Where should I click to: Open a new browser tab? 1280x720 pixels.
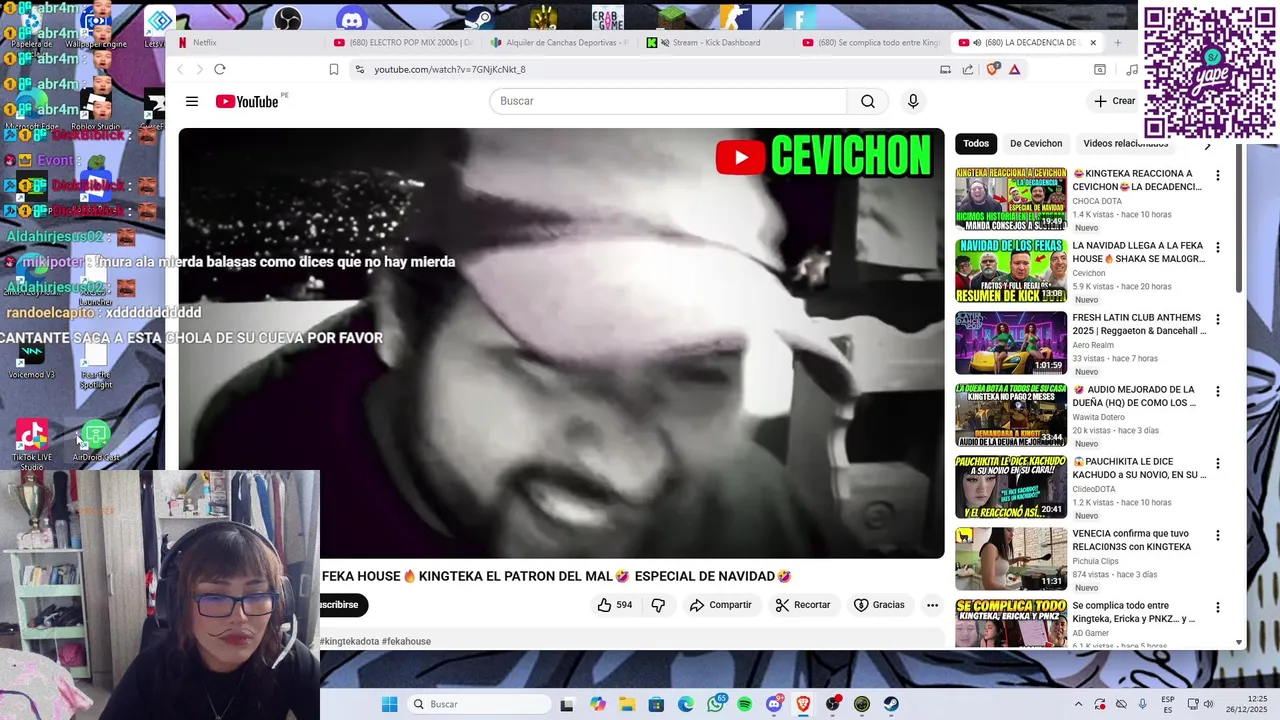pyautogui.click(x=1118, y=43)
